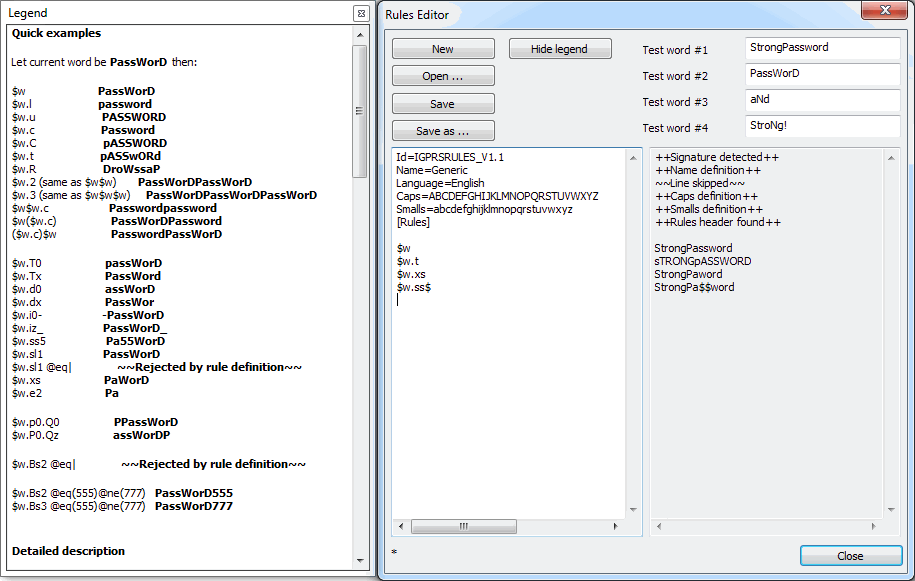
Task: Click the $w.c legend row with Password
Action: click(x=83, y=130)
